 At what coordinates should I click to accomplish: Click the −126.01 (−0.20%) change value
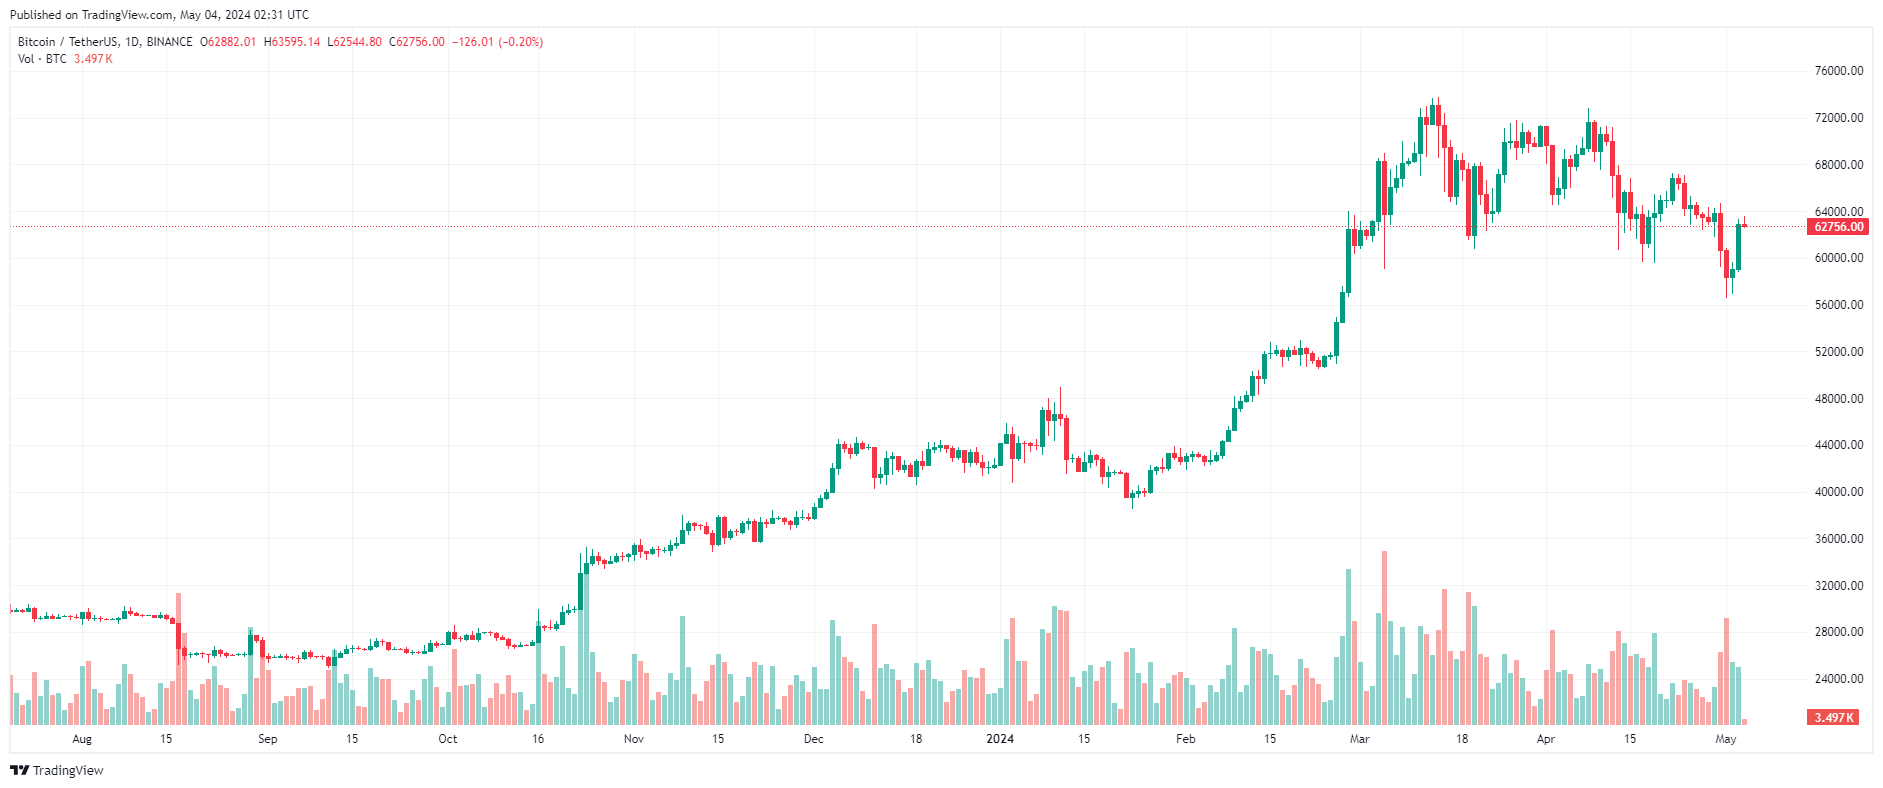(498, 42)
